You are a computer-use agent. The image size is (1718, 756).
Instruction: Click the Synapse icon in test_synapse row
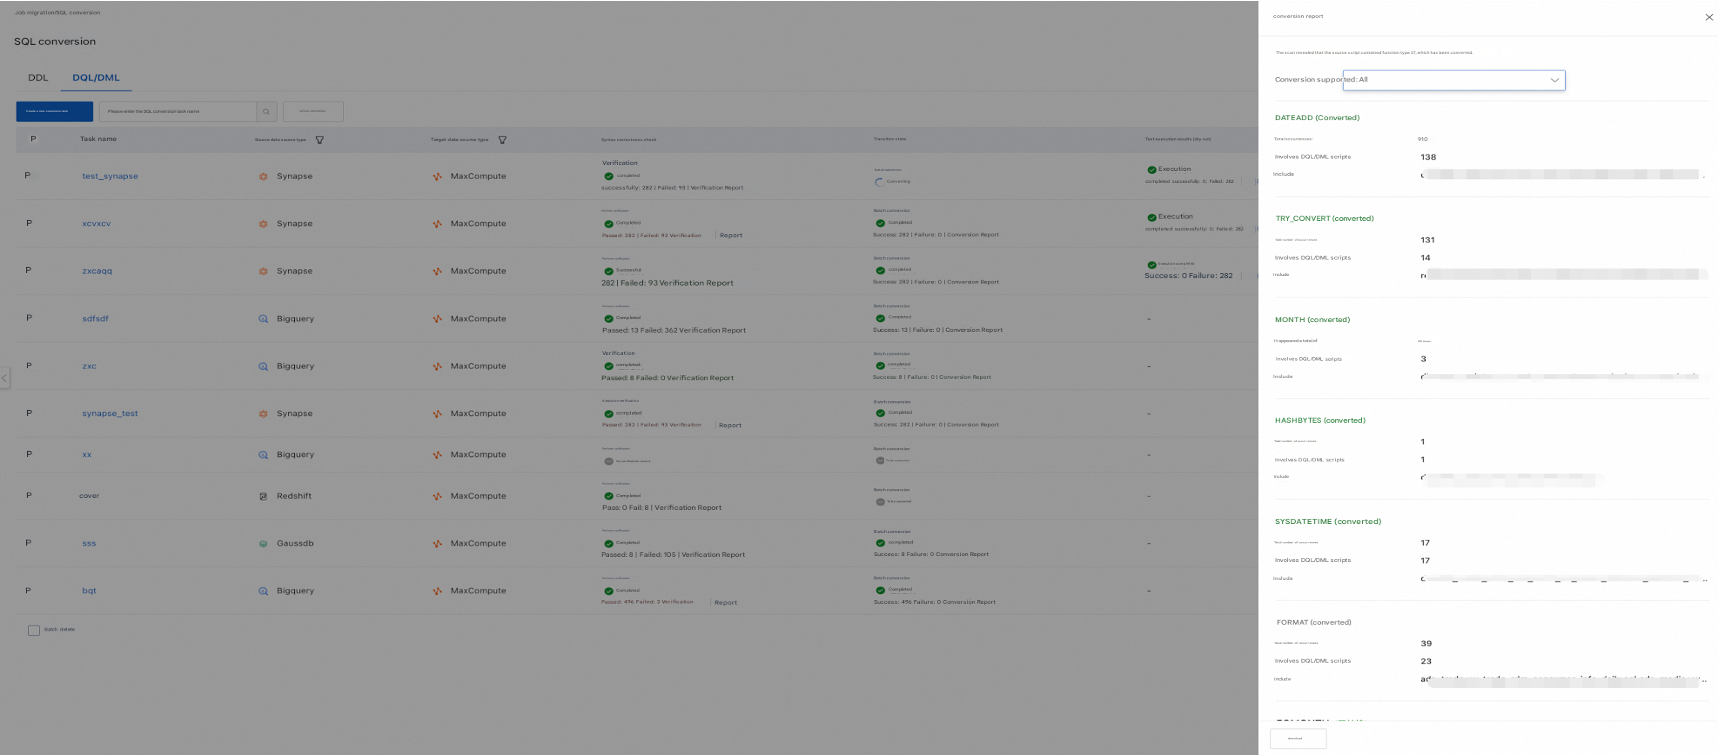click(x=263, y=176)
